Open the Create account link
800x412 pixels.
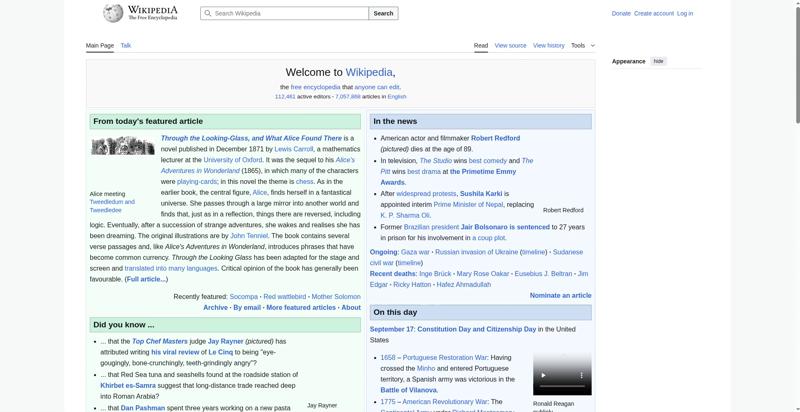click(x=654, y=14)
